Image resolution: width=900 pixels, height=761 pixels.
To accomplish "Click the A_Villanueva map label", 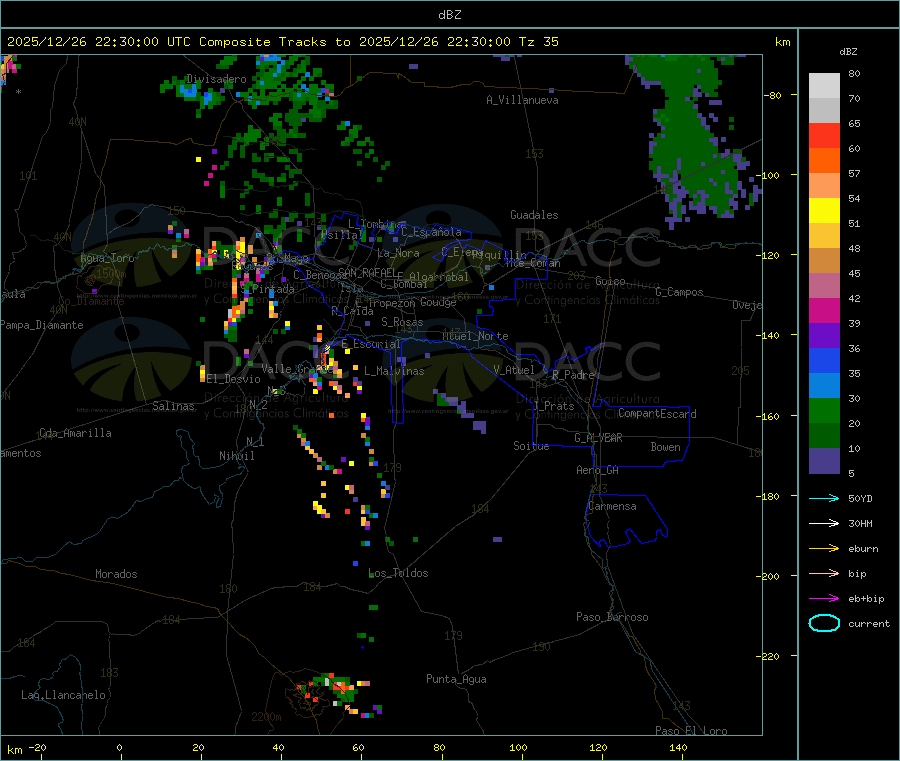I will [522, 100].
